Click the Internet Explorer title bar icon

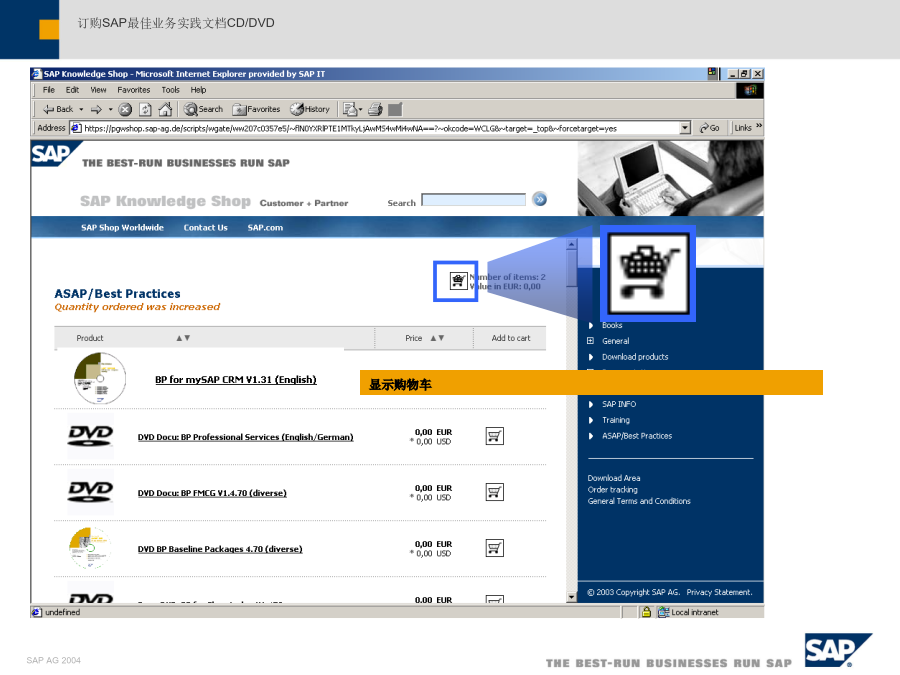pos(37,74)
